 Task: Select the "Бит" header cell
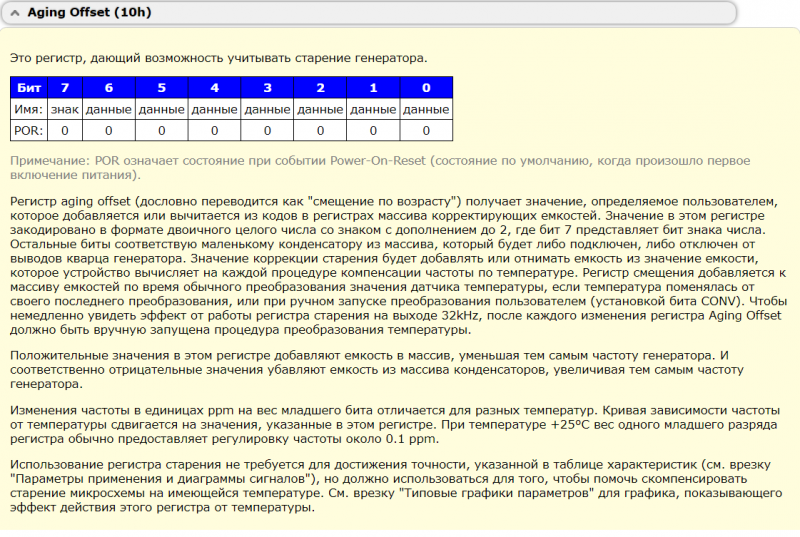coord(29,88)
